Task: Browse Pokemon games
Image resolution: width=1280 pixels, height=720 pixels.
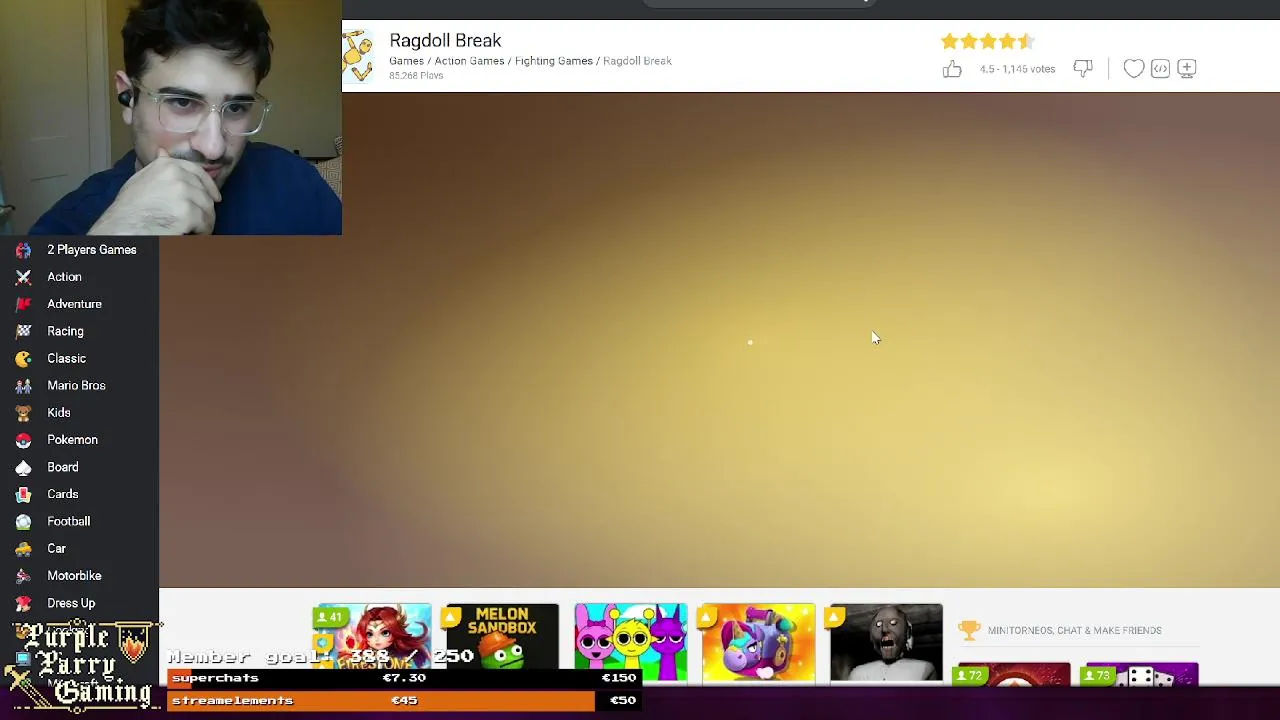Action: (72, 440)
